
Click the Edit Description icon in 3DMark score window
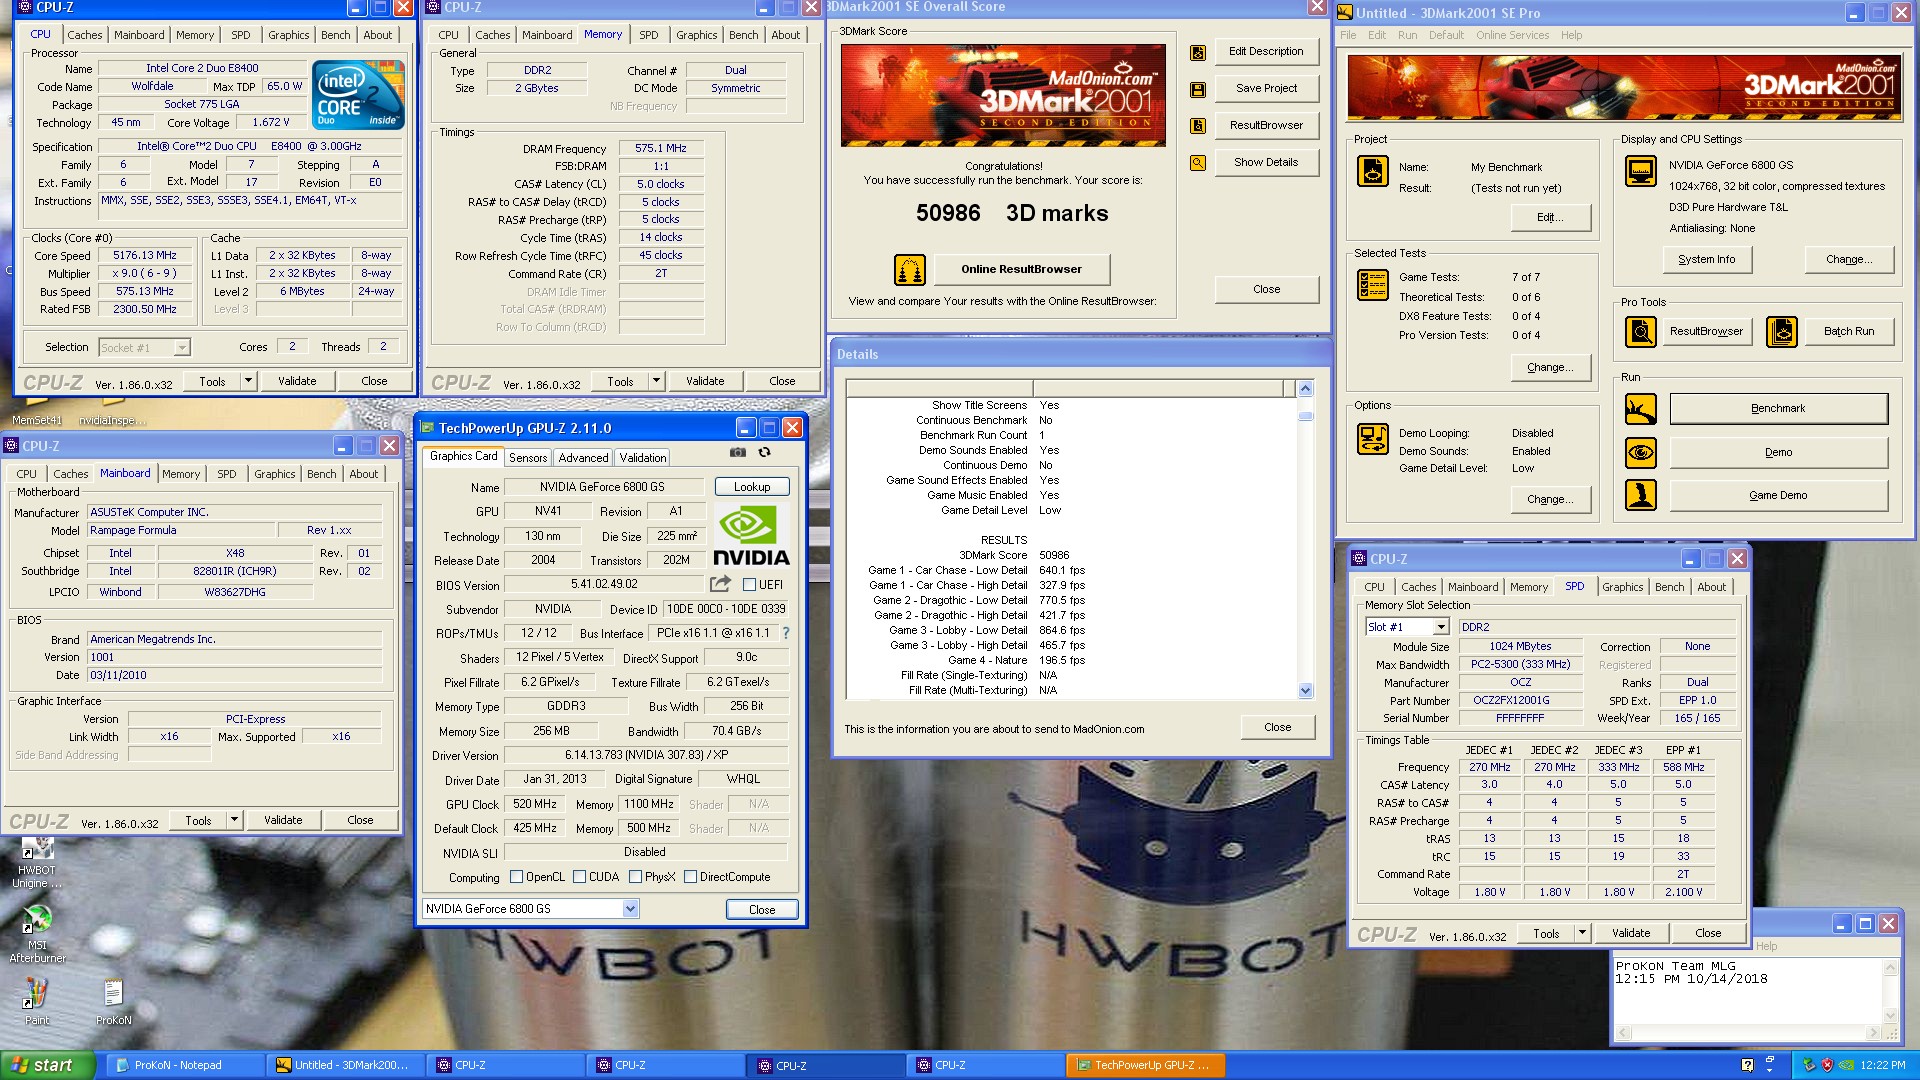click(x=1197, y=52)
